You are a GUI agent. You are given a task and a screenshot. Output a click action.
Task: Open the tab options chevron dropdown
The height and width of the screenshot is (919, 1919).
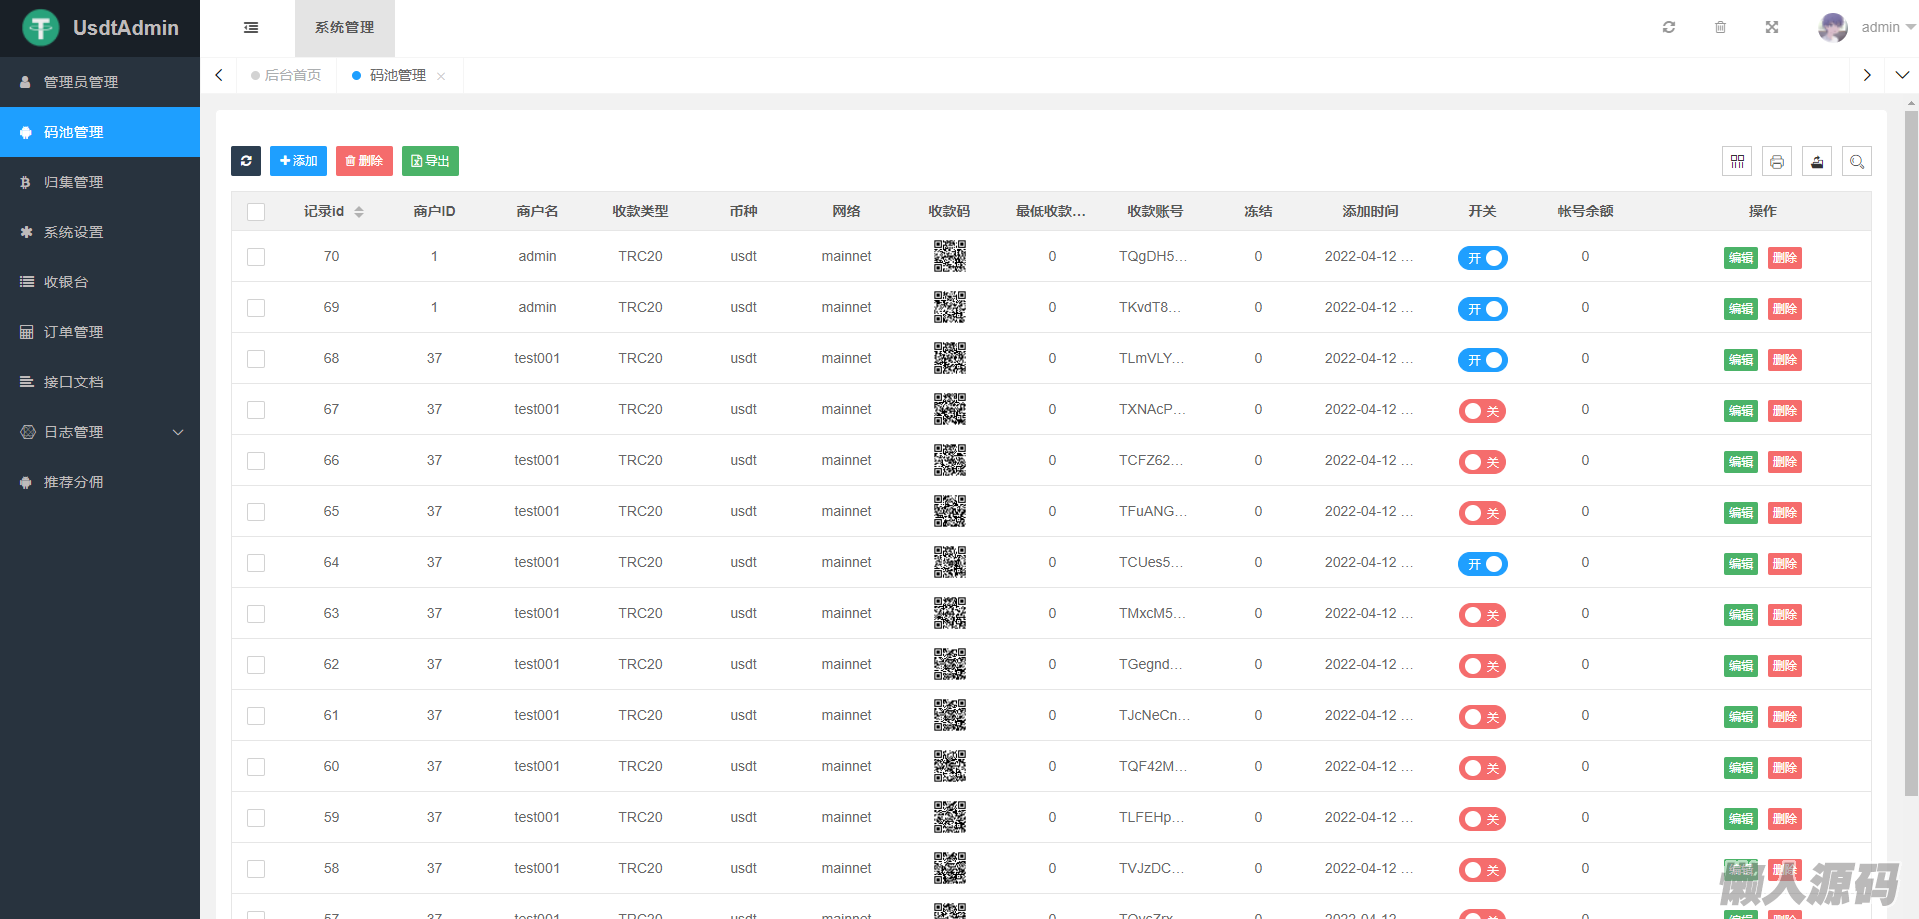pyautogui.click(x=1902, y=75)
